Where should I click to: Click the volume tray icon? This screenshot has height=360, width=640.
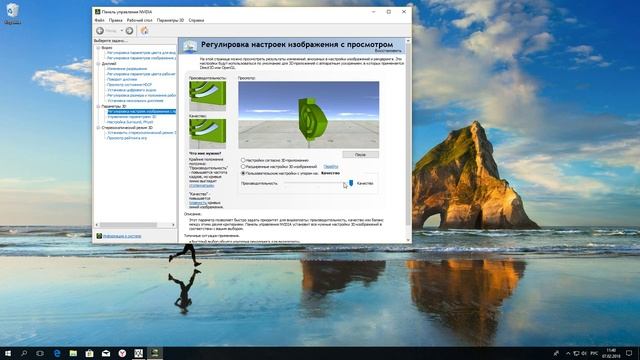584,353
